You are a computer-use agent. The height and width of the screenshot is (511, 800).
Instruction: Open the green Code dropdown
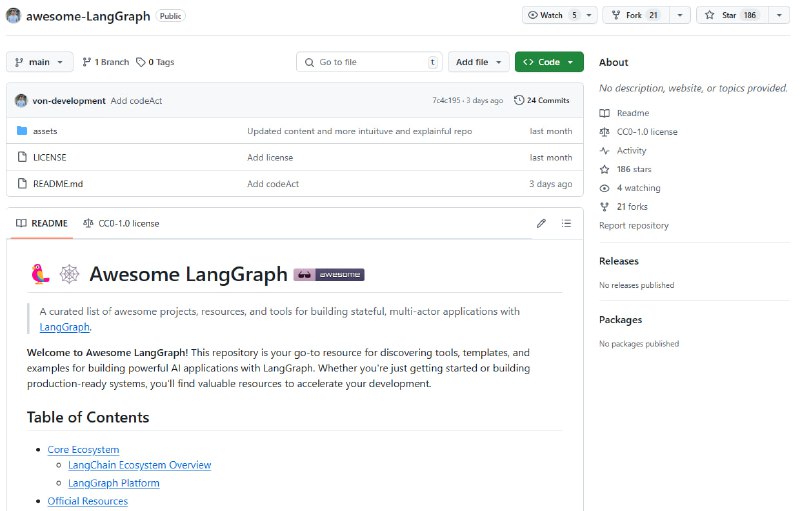549,62
